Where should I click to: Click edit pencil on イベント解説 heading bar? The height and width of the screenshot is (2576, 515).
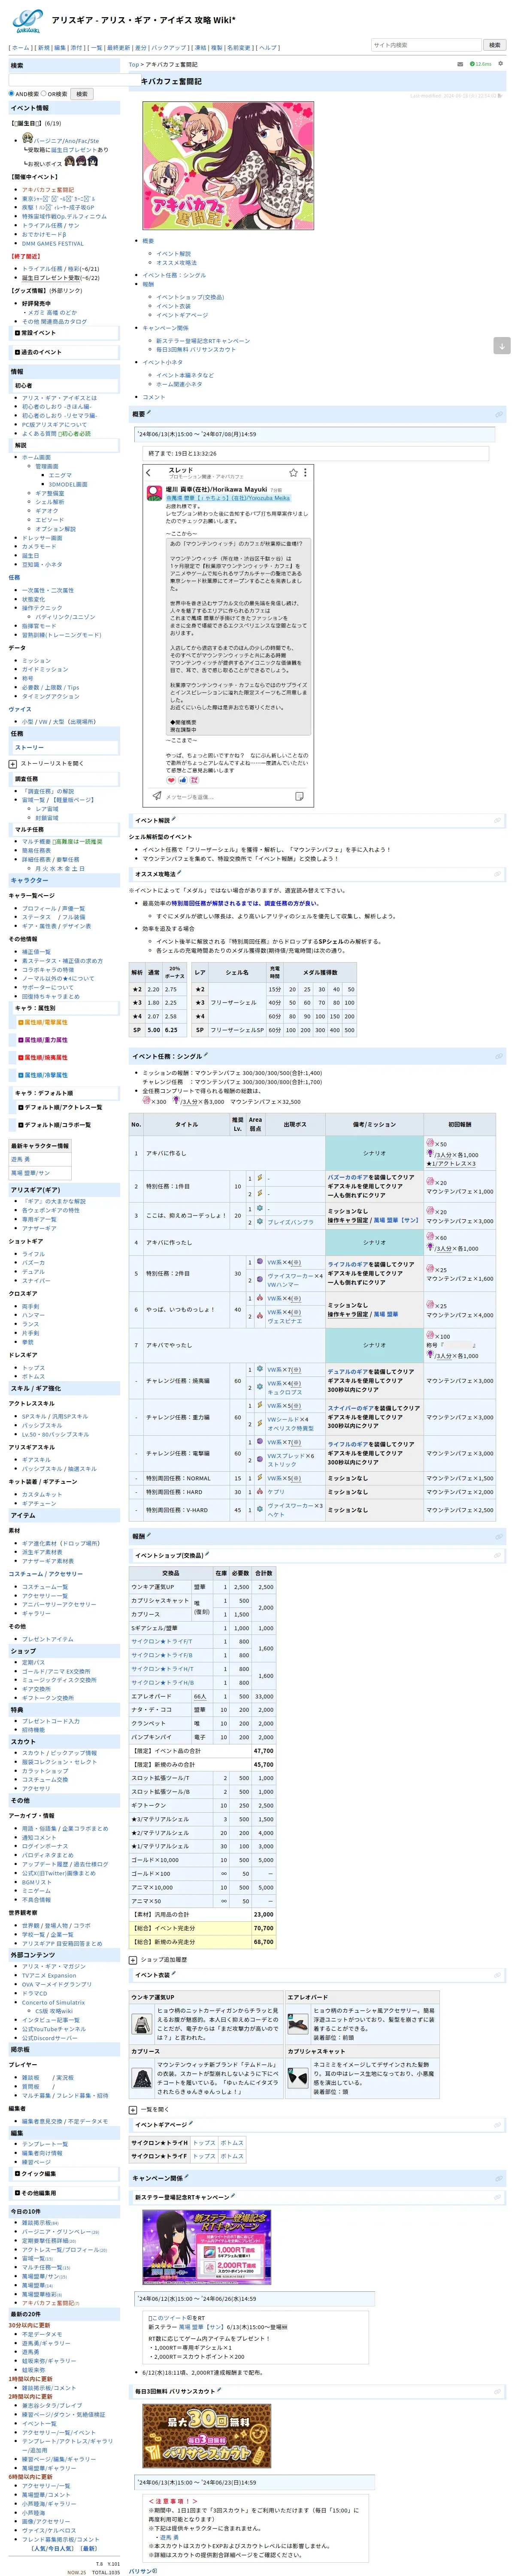tap(174, 819)
